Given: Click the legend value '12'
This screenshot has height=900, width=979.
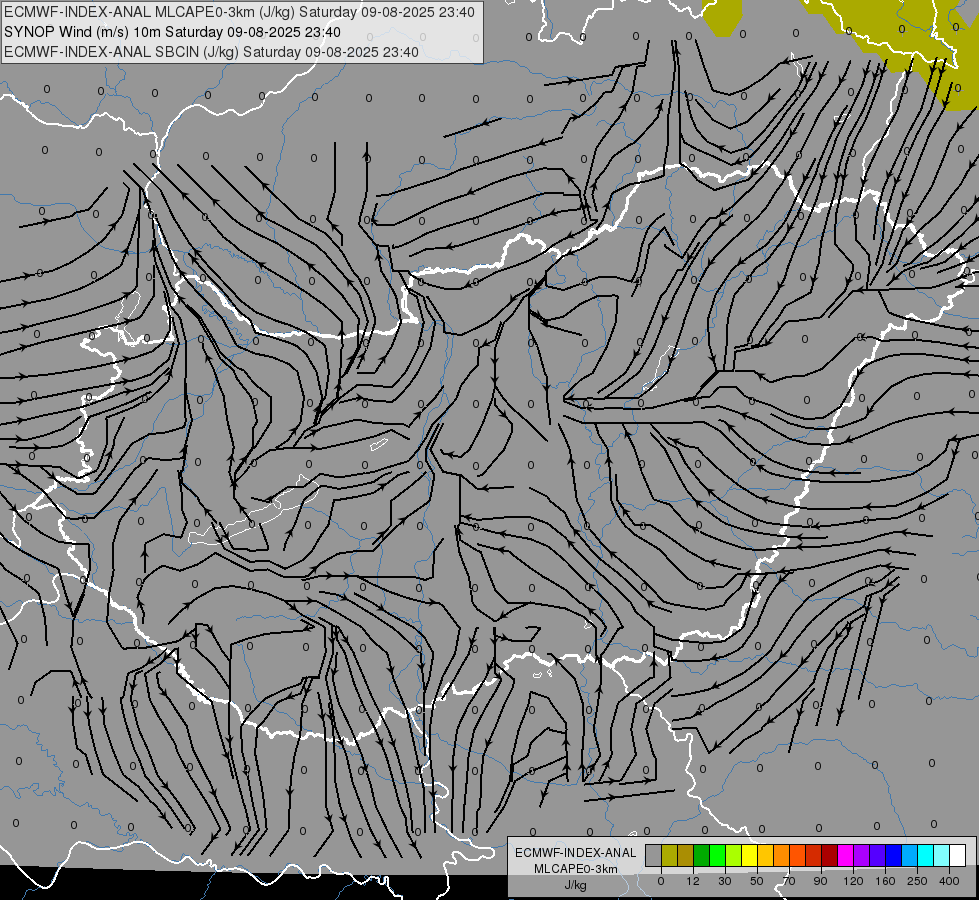Looking at the screenshot, I should pyautogui.click(x=693, y=881).
